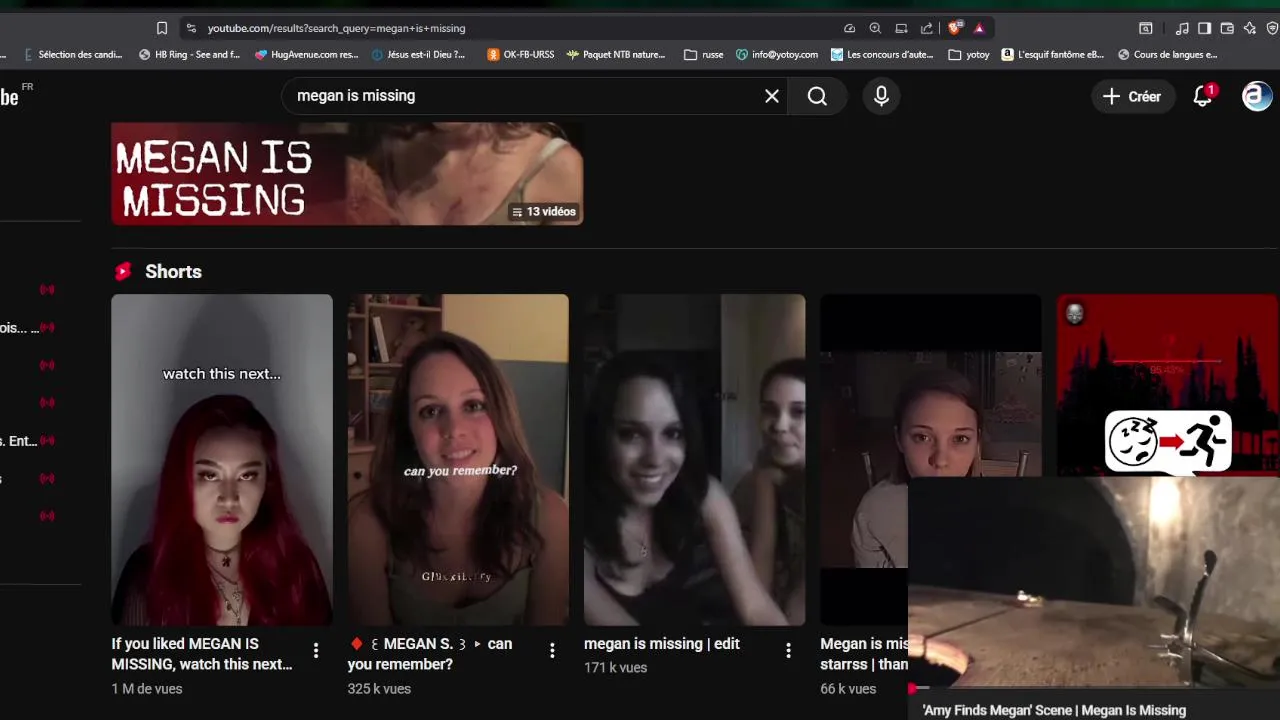Open options menu for 'can you remember?' short
The image size is (1280, 720).
tap(552, 650)
